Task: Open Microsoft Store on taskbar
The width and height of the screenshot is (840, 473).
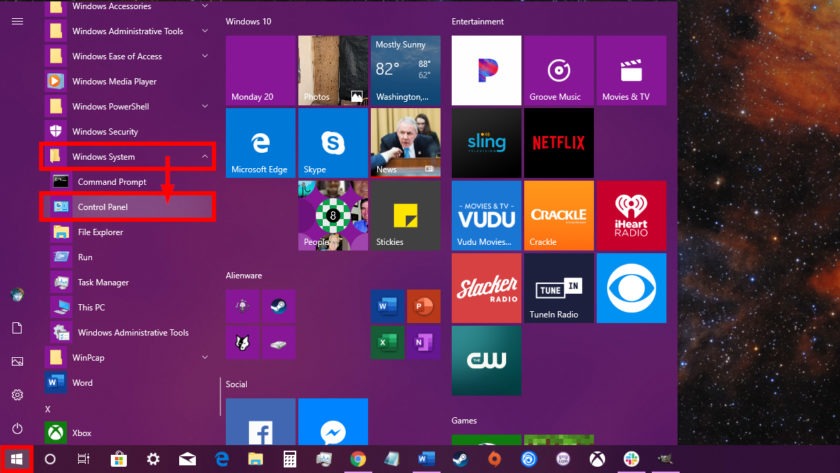Action: click(x=118, y=459)
